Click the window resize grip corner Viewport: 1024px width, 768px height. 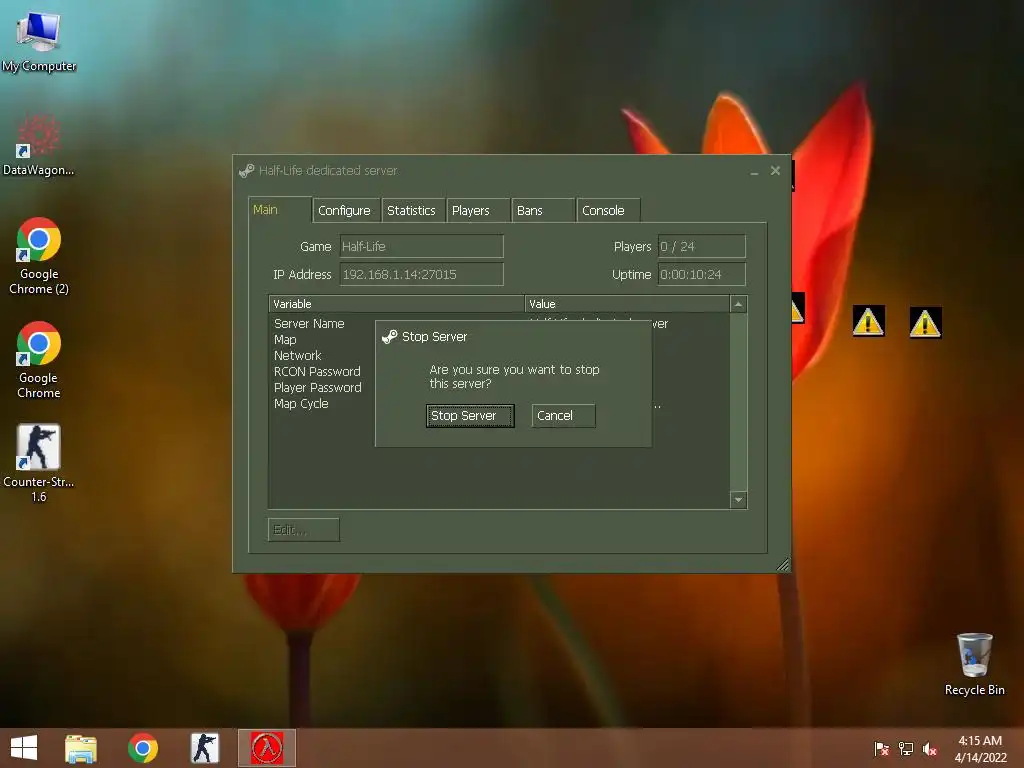[x=783, y=565]
